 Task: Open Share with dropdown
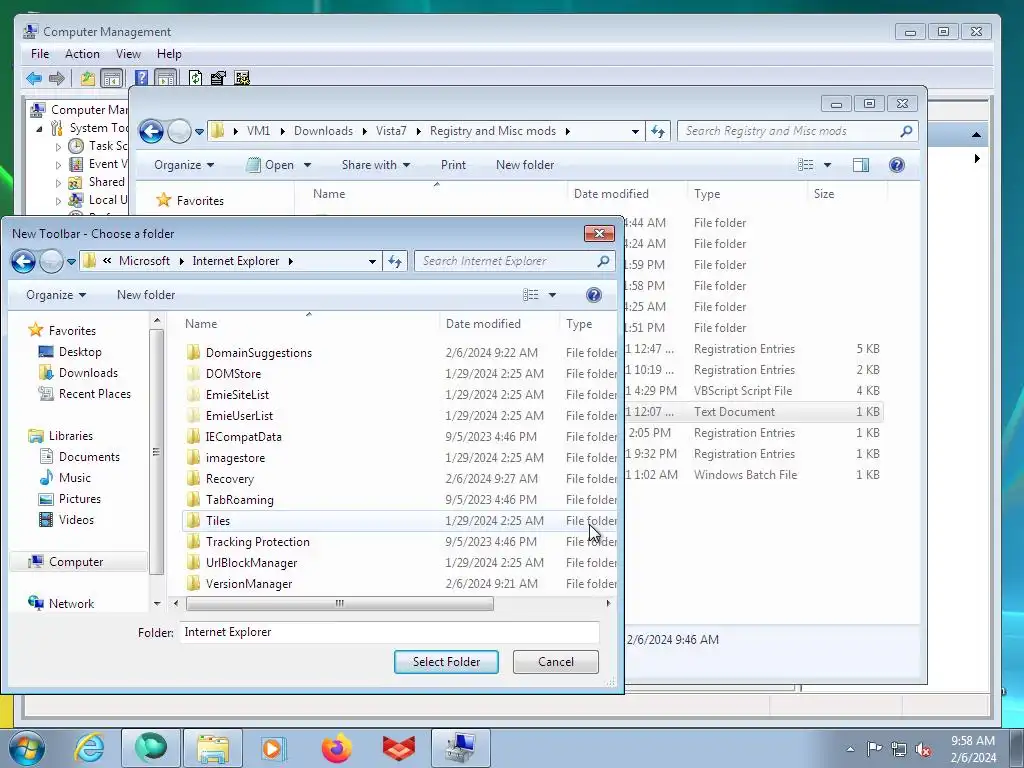point(376,165)
